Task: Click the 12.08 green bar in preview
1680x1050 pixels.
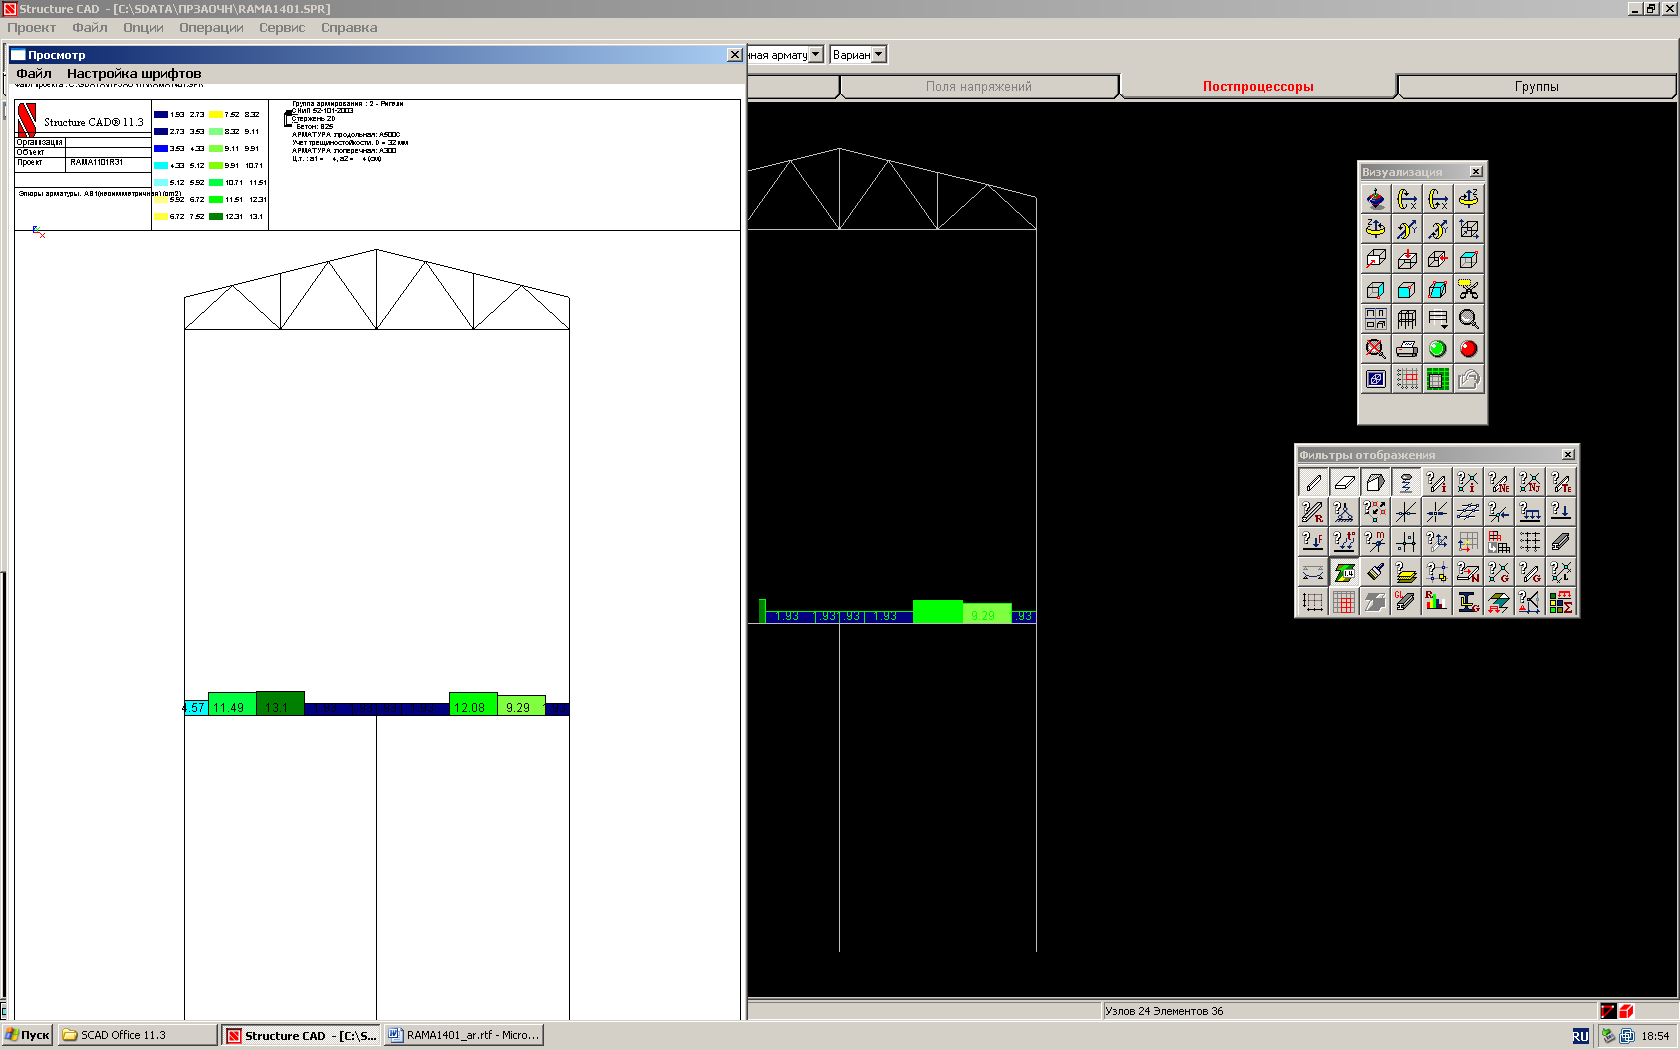Action: pyautogui.click(x=473, y=704)
